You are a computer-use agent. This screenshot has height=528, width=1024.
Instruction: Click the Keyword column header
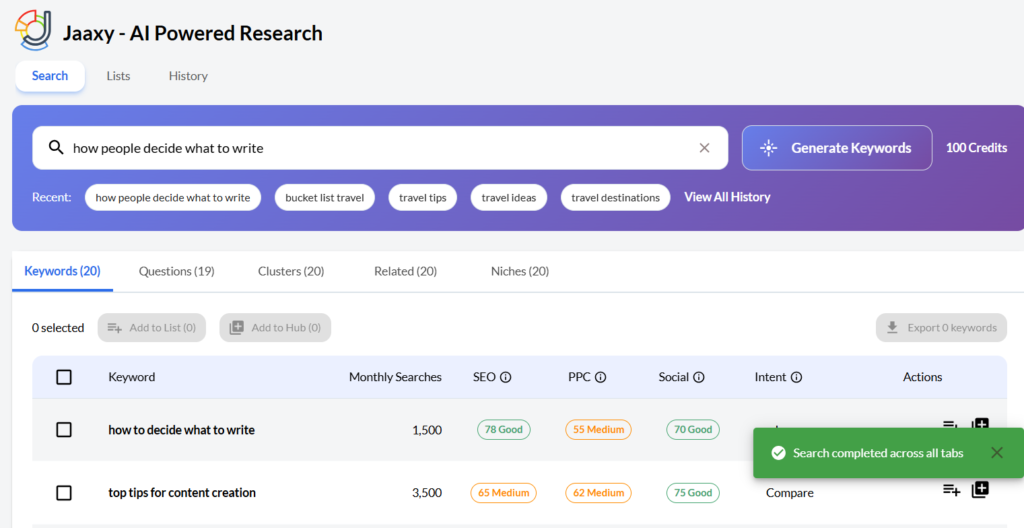coord(131,377)
